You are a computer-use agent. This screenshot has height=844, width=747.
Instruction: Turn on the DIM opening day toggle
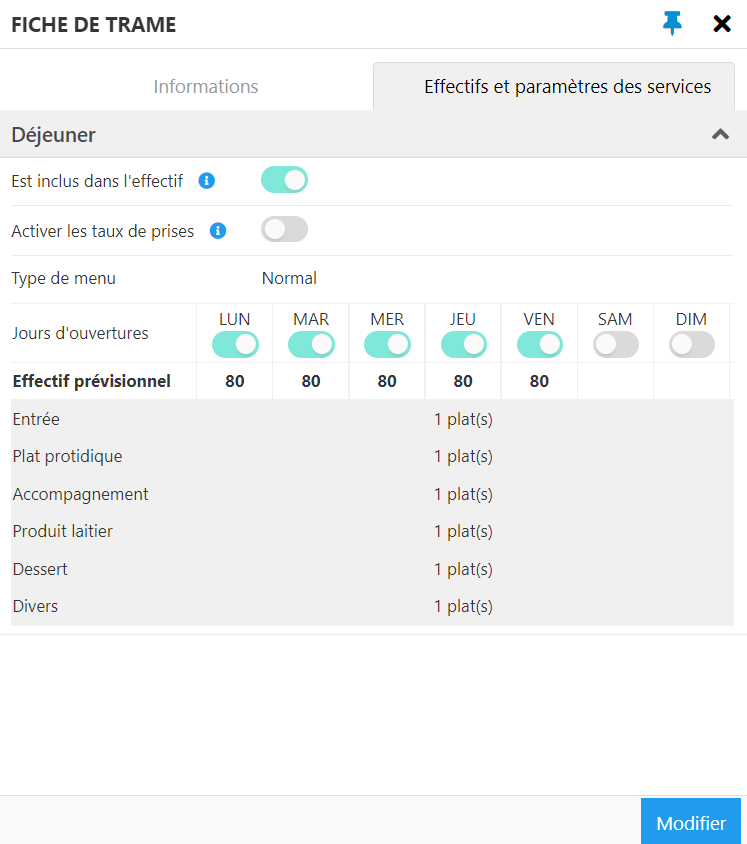tap(692, 344)
